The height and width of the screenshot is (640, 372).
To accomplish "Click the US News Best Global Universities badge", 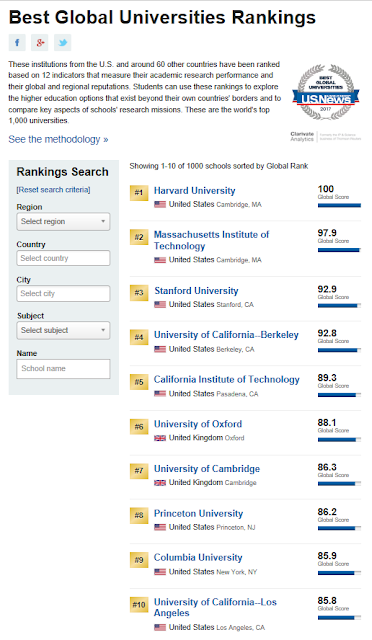I will [325, 91].
